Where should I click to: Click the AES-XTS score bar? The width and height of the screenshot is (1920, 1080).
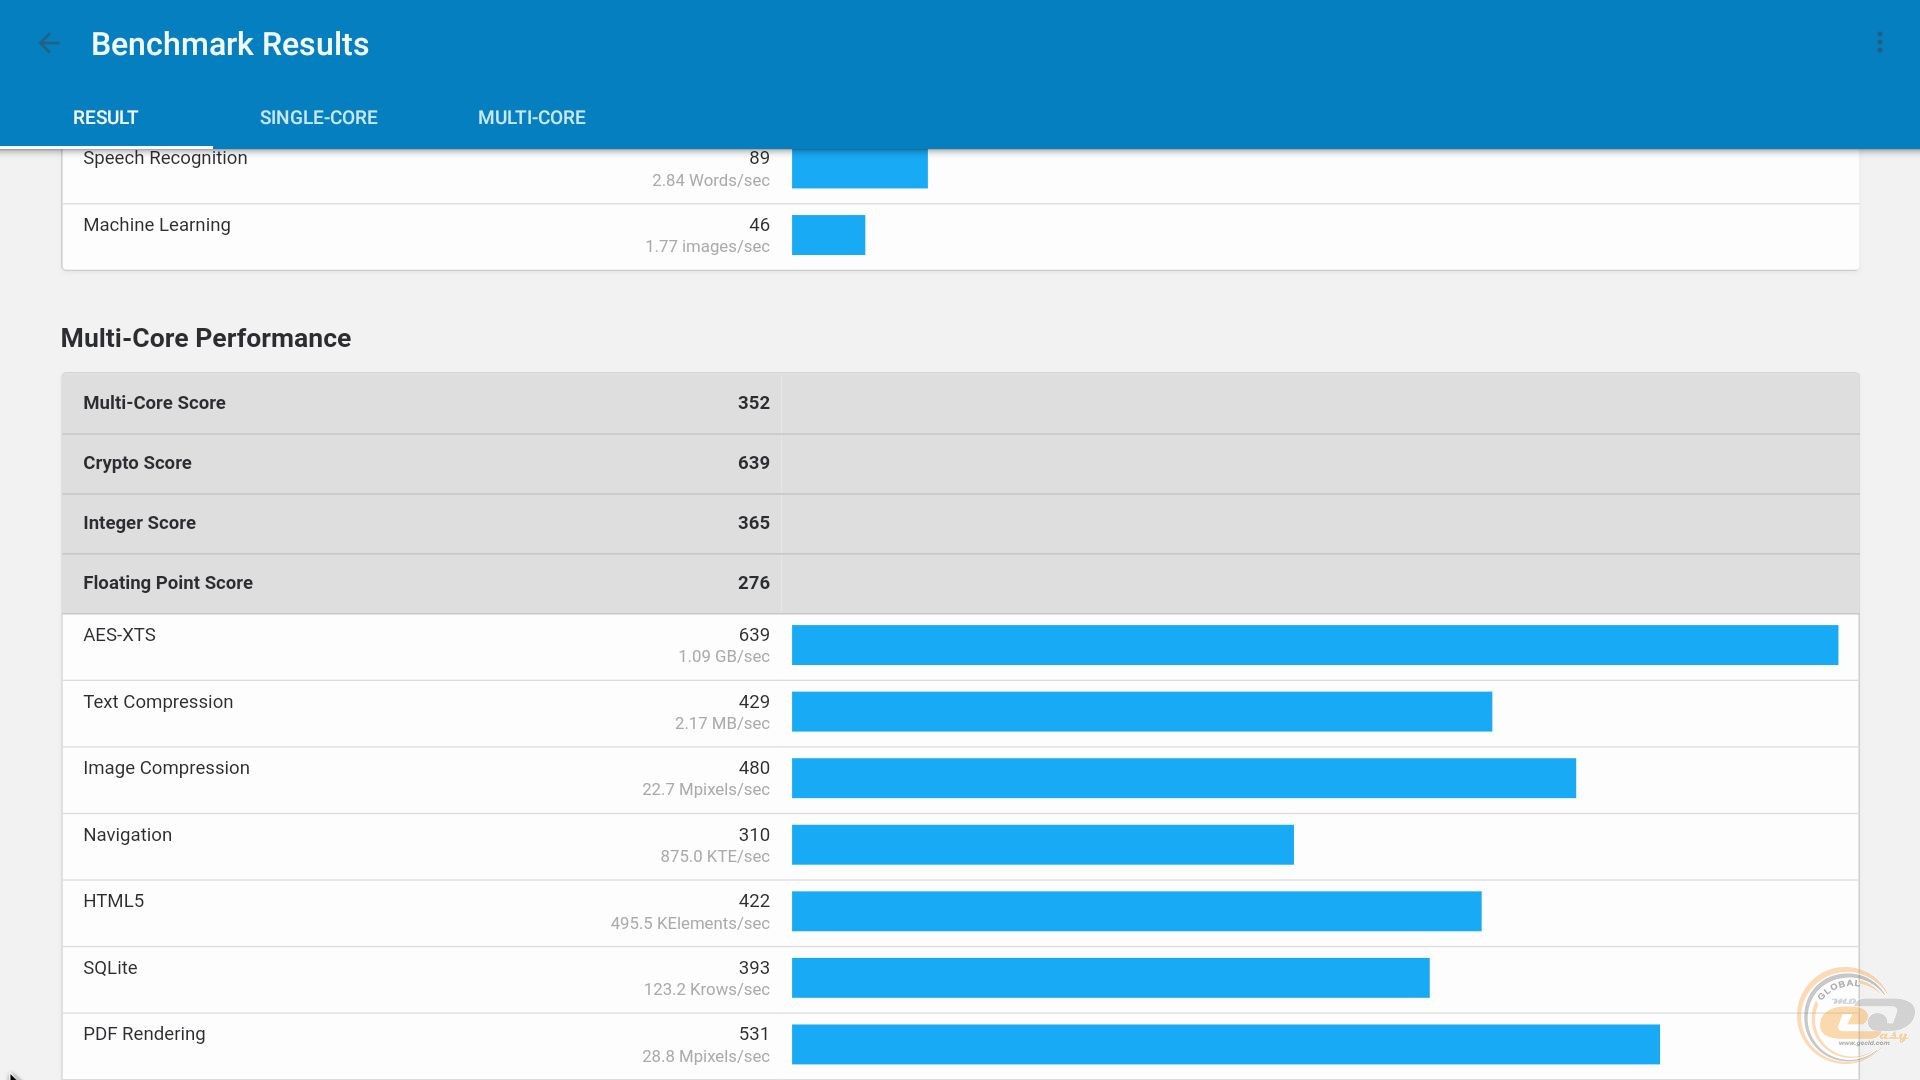click(1314, 645)
